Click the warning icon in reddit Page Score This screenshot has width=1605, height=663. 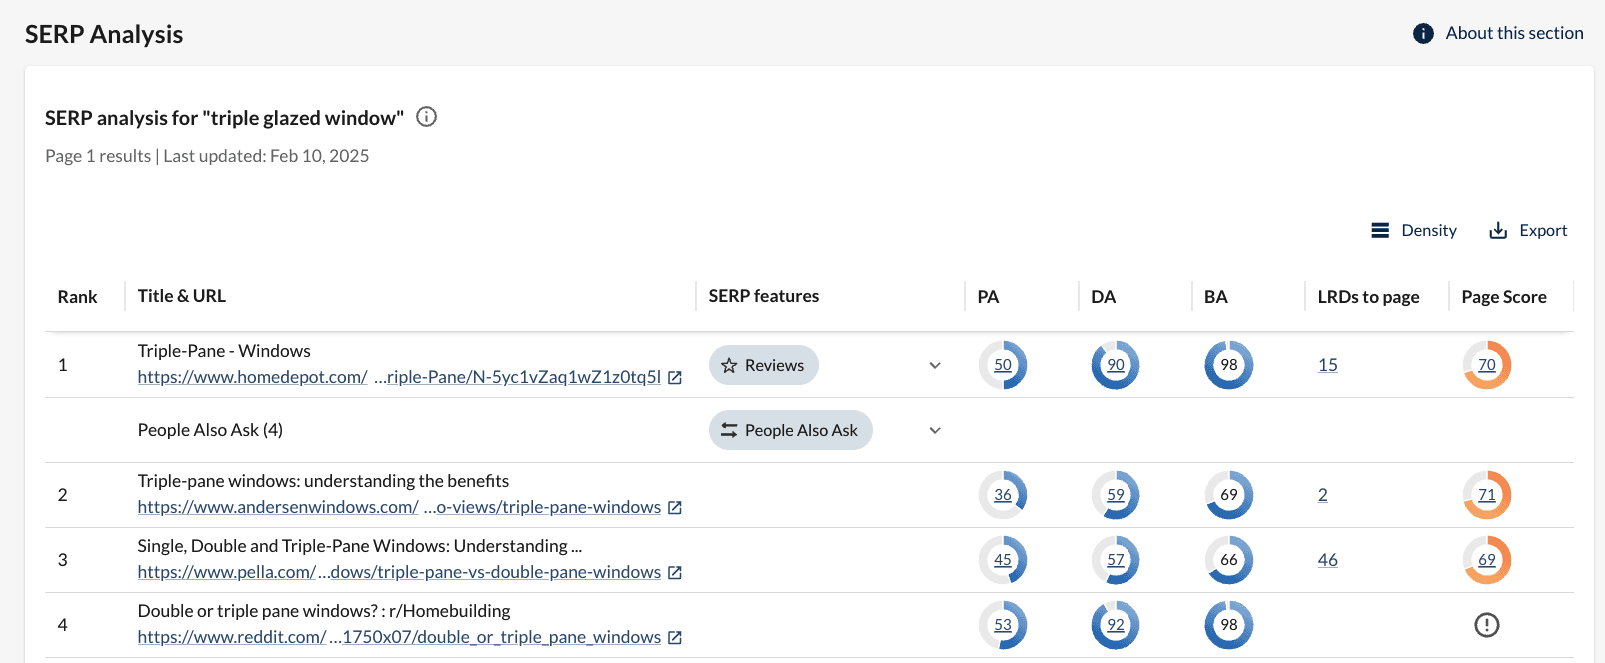(x=1486, y=625)
